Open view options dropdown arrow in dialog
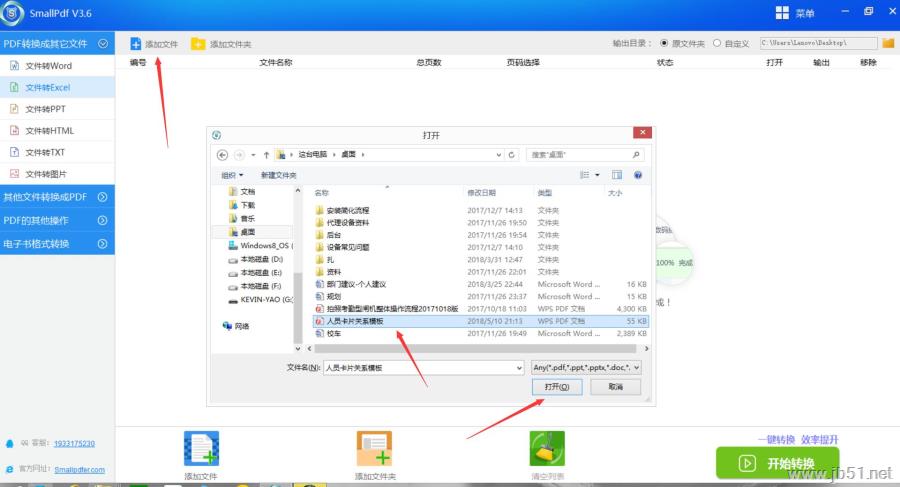900x487 pixels. point(597,175)
